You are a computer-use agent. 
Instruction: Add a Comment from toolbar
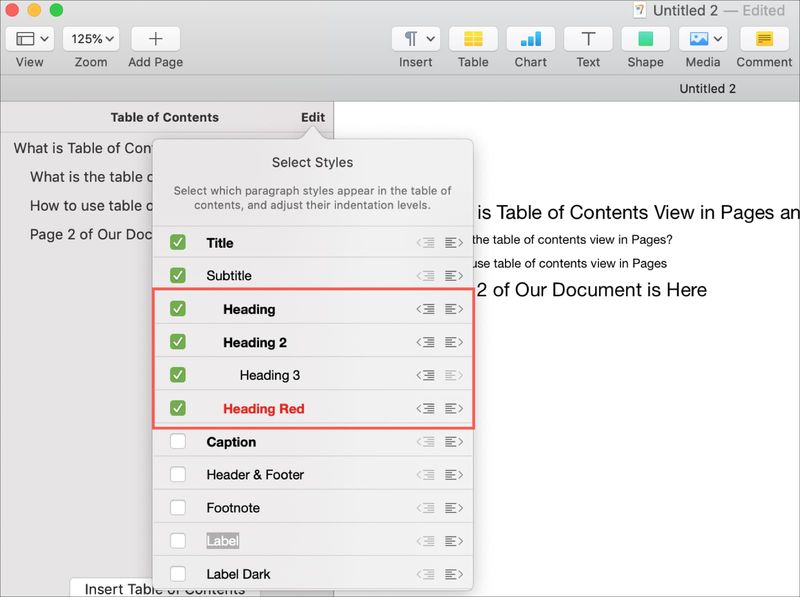click(x=764, y=39)
